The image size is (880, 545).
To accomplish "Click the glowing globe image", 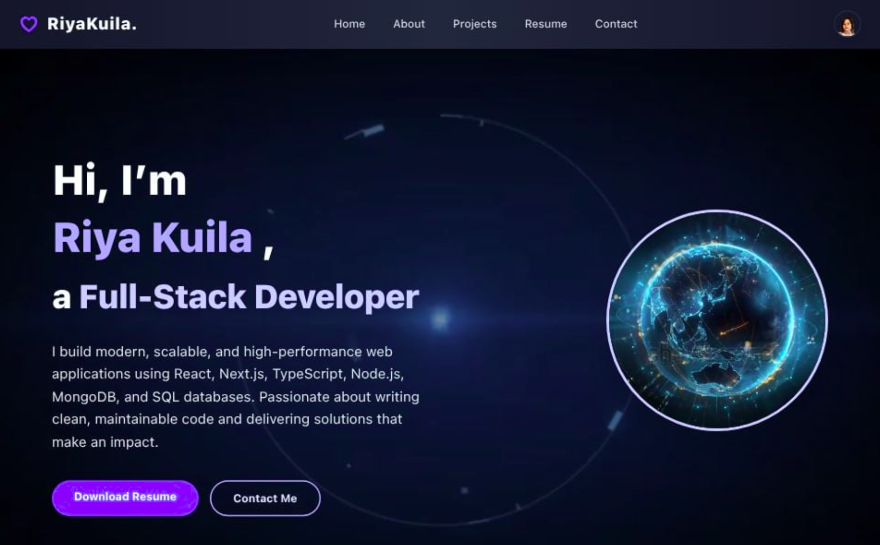I will [x=717, y=320].
